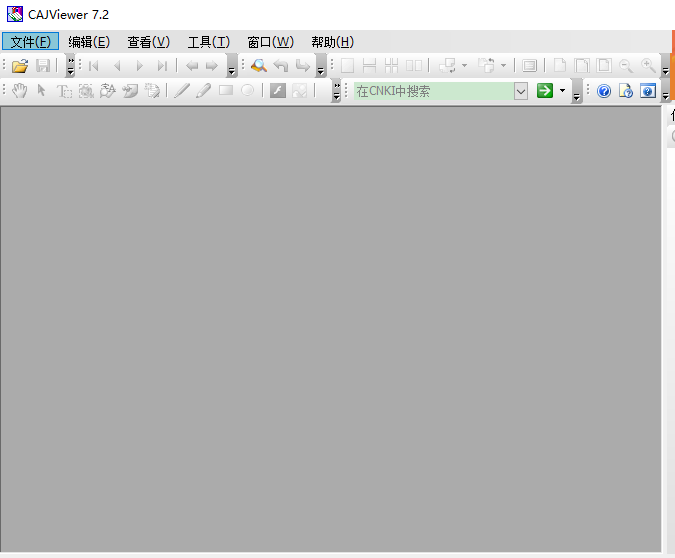Open the 工具(T) menu
This screenshot has width=675, height=558.
[x=209, y=42]
